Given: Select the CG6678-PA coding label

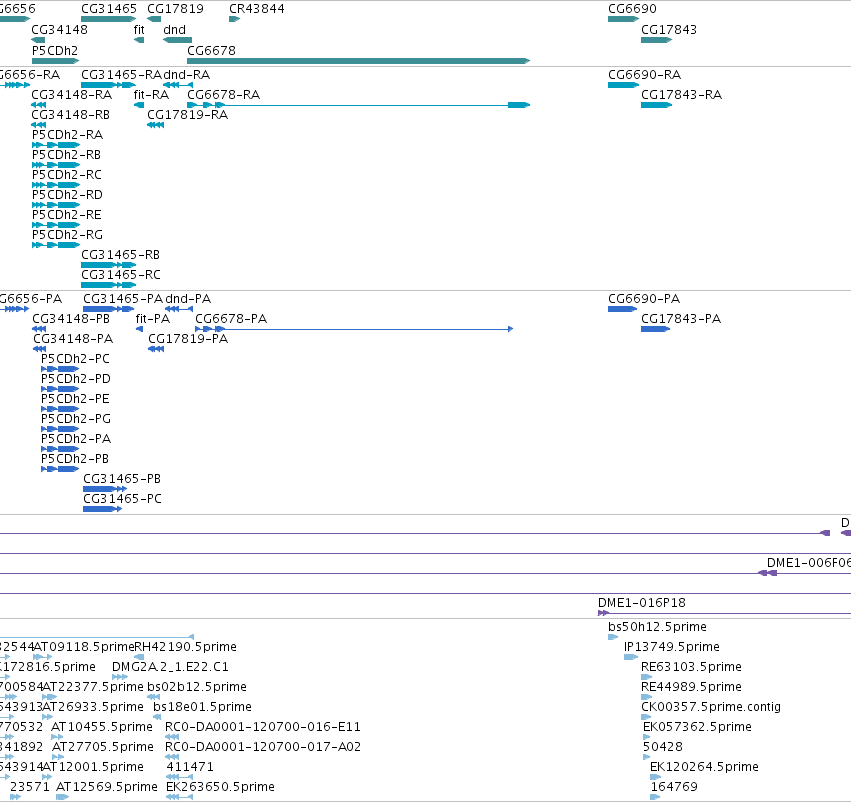Looking at the screenshot, I should 231,319.
